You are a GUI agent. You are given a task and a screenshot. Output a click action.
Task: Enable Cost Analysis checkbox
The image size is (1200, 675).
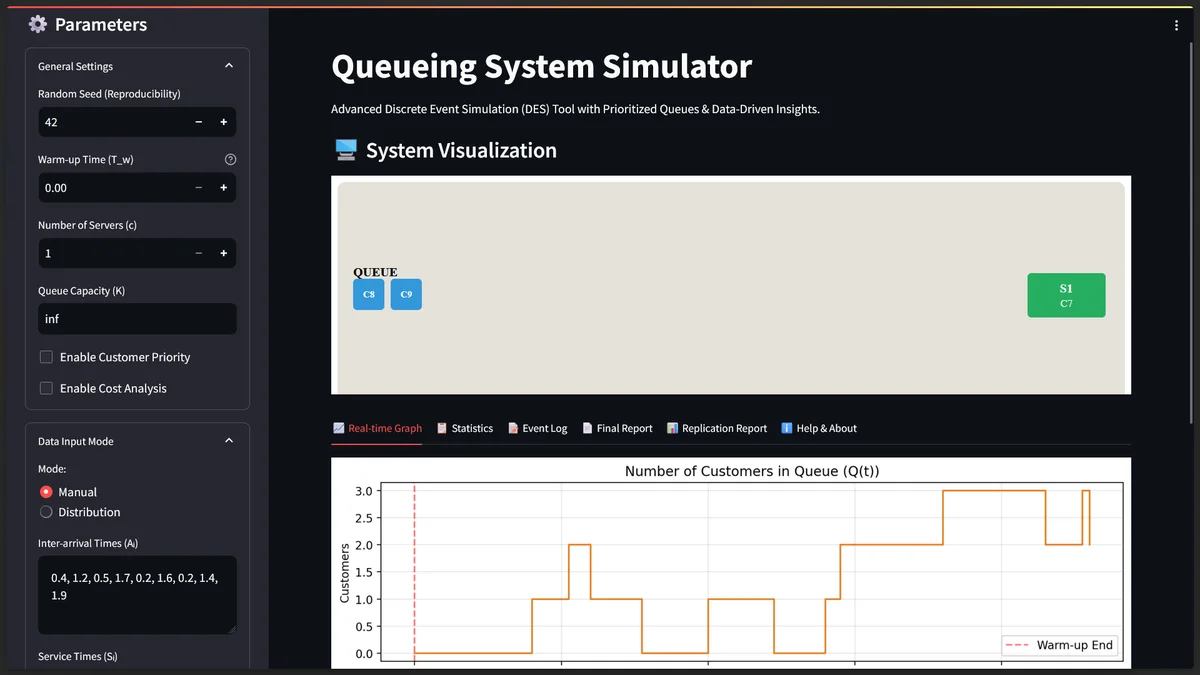46,388
